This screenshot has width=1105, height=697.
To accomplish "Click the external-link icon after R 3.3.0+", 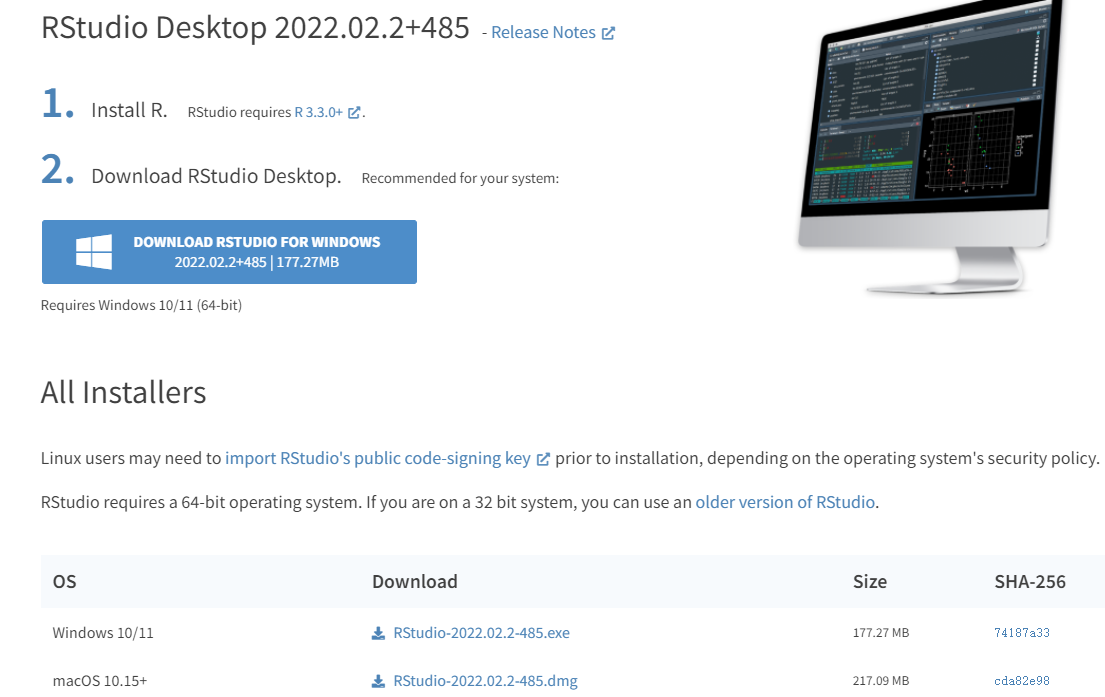I will tap(354, 112).
